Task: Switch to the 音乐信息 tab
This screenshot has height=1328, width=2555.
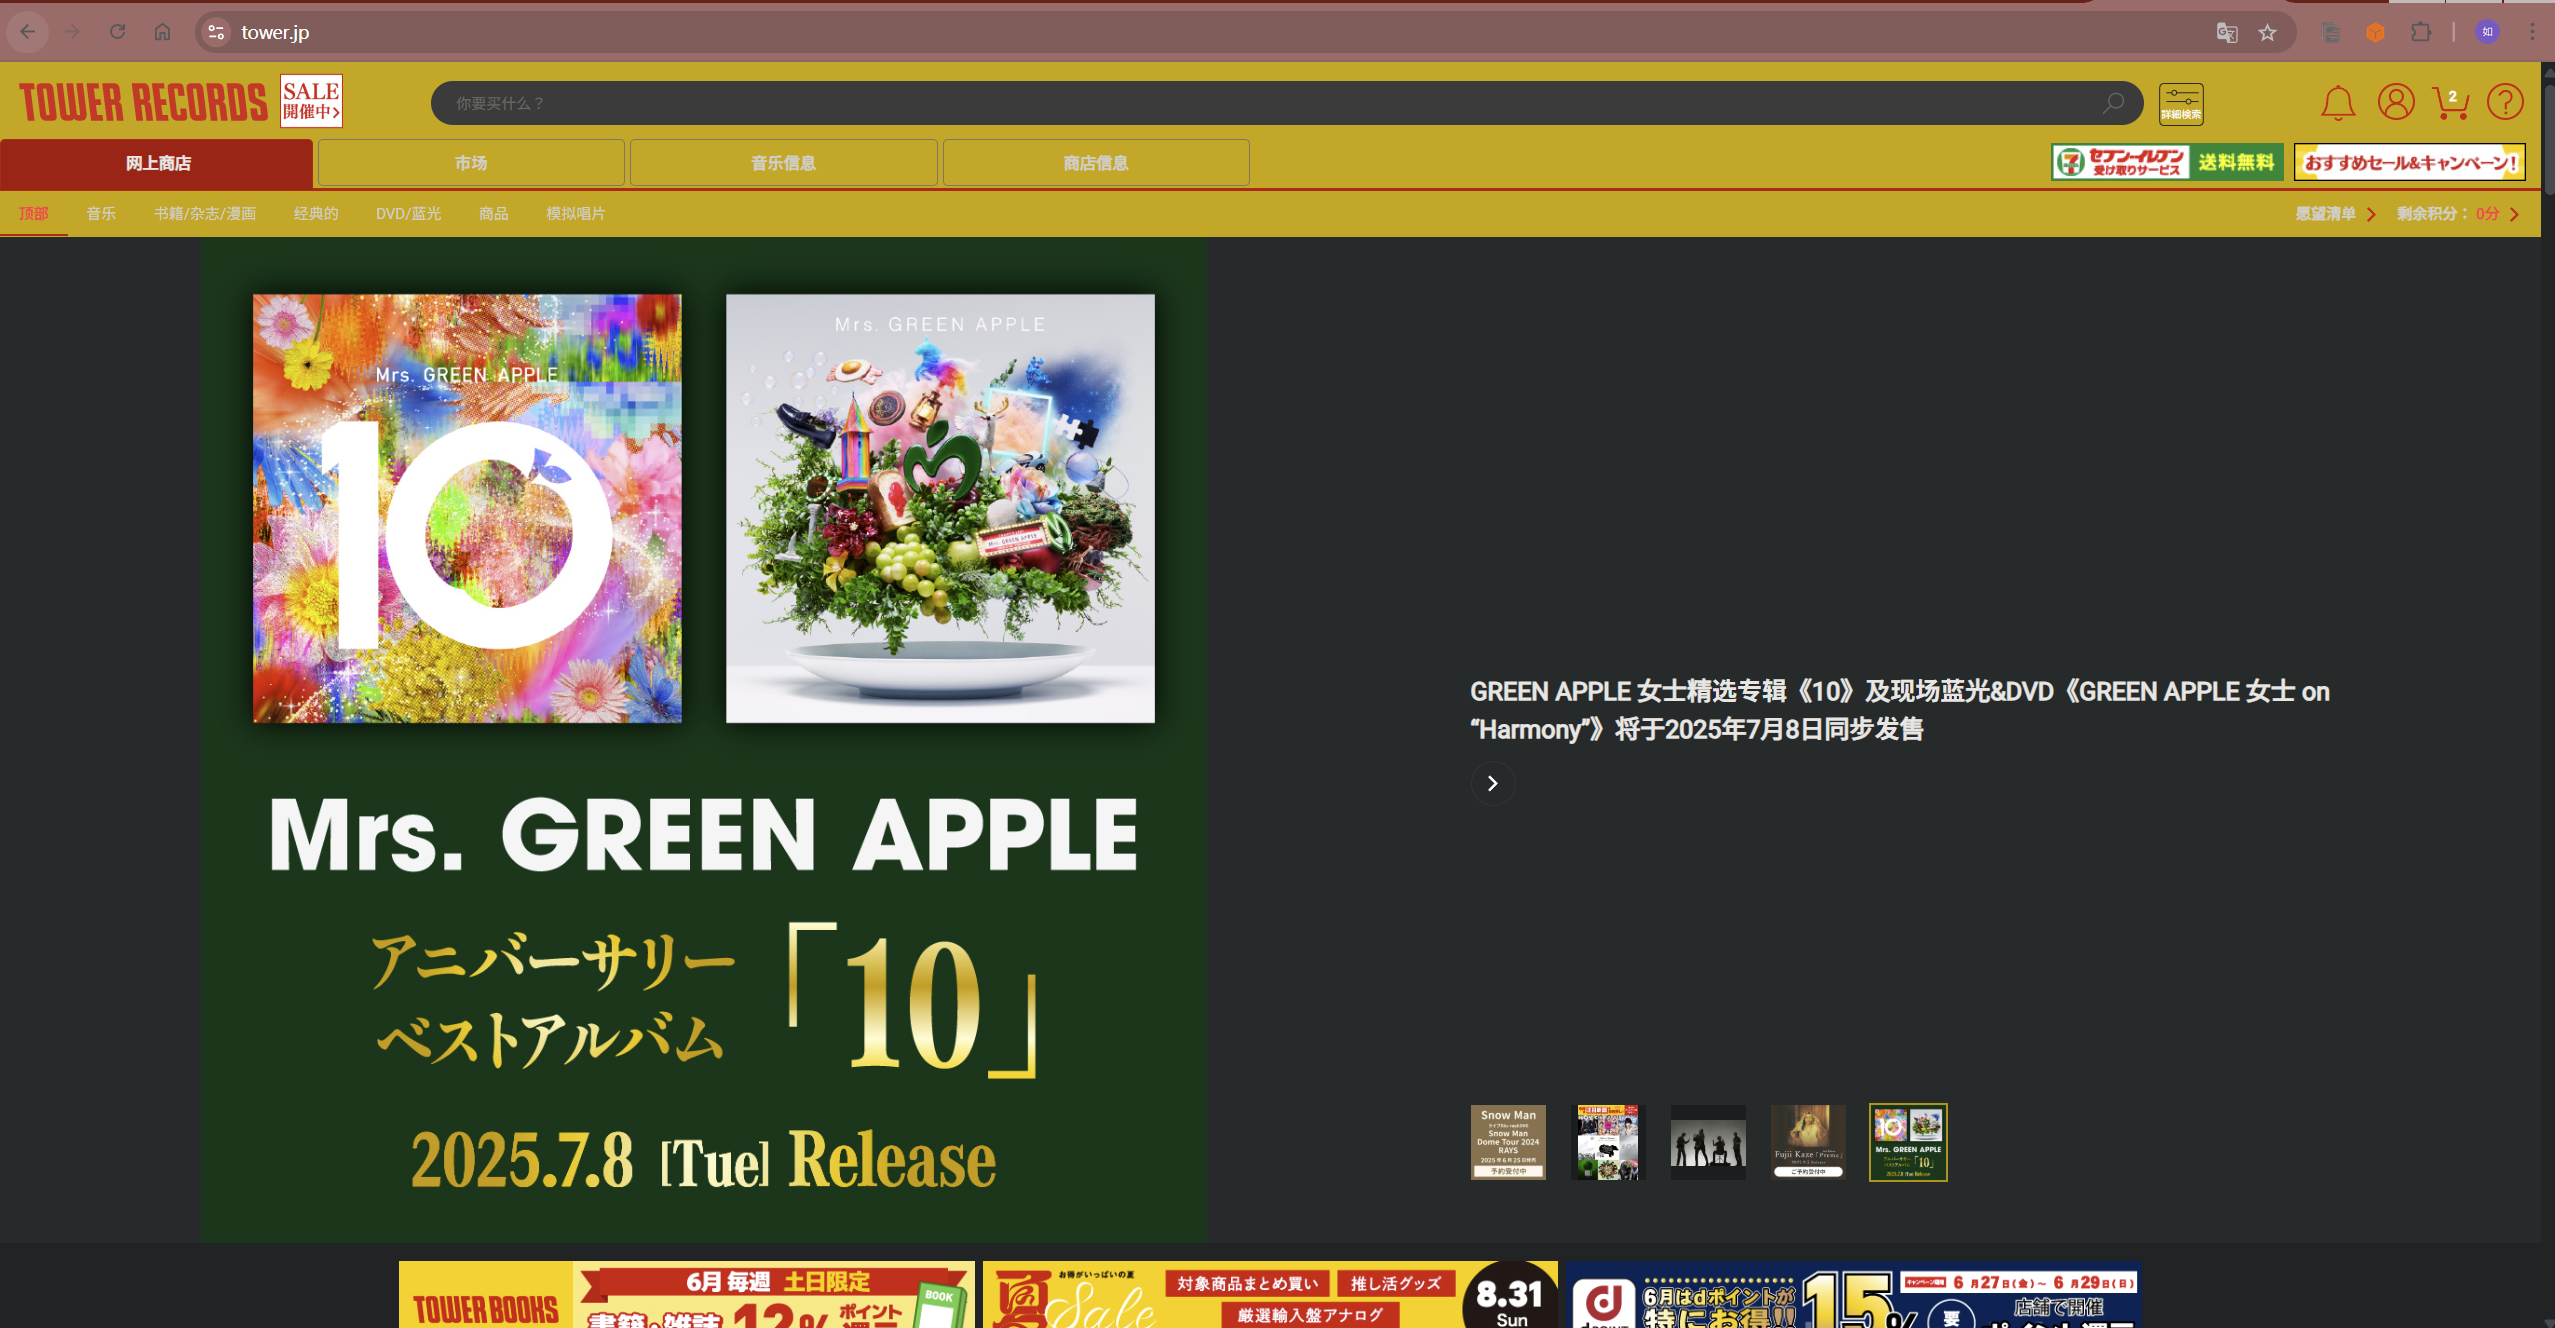Action: 783,163
